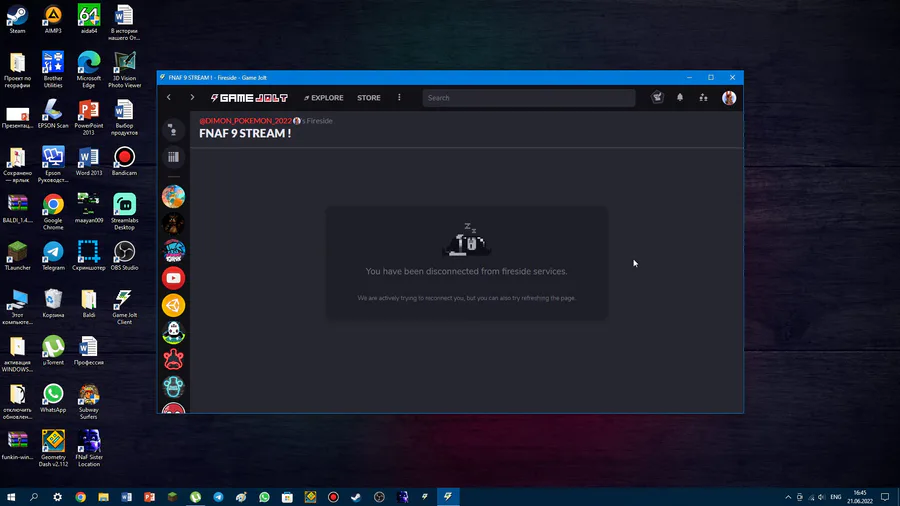Image resolution: width=900 pixels, height=506 pixels.
Task: Open FNaF Sister Location shortcut
Action: [89, 448]
